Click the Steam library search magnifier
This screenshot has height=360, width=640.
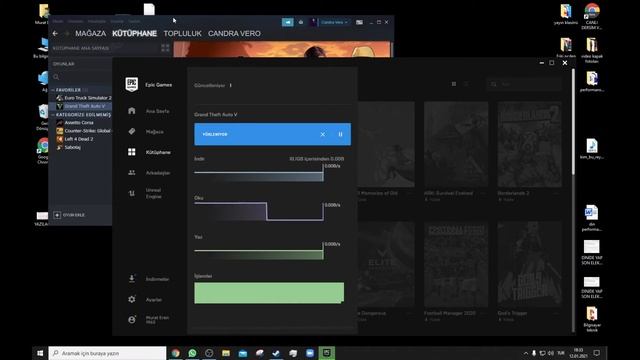[56, 77]
